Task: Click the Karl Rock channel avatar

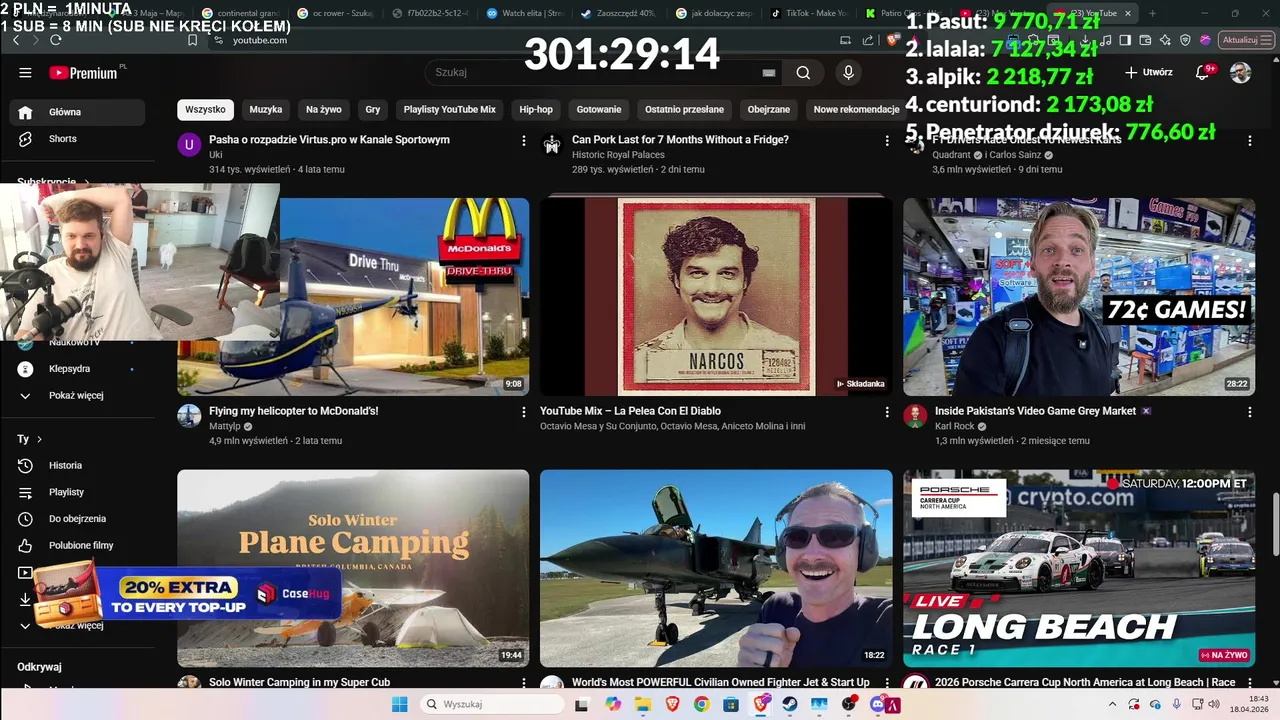Action: click(915, 416)
